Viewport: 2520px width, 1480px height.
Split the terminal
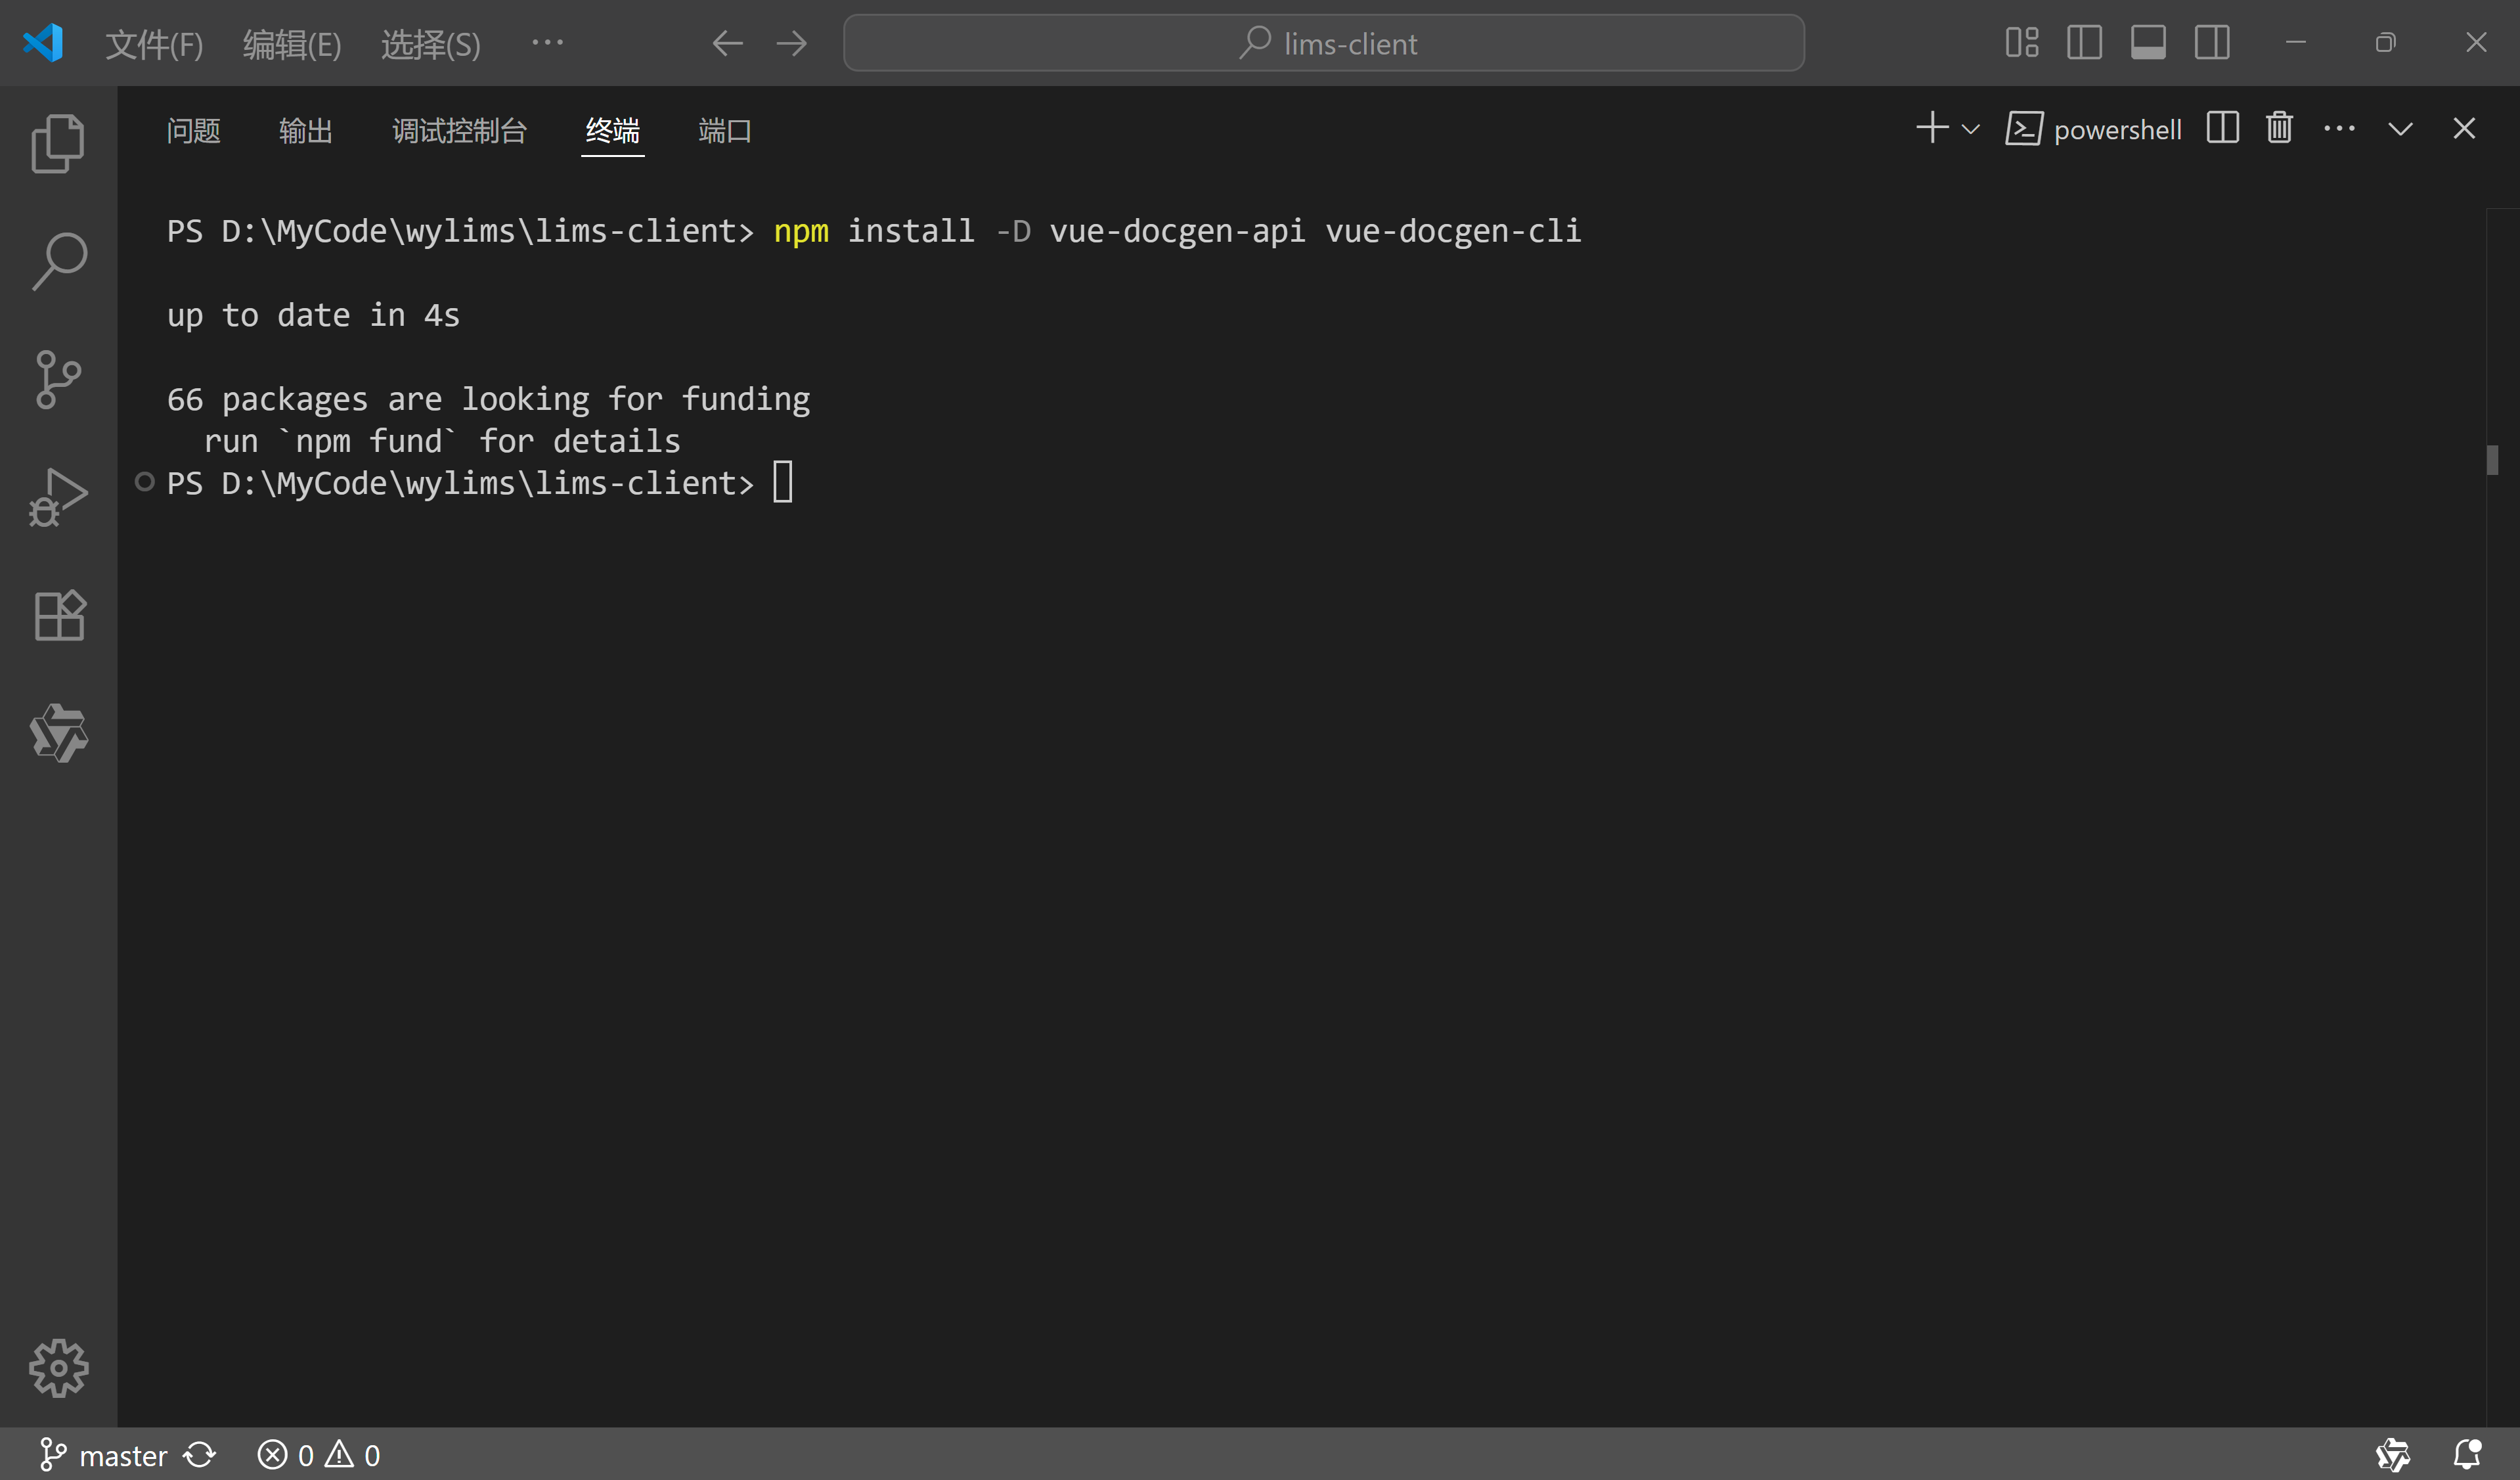tap(2221, 128)
